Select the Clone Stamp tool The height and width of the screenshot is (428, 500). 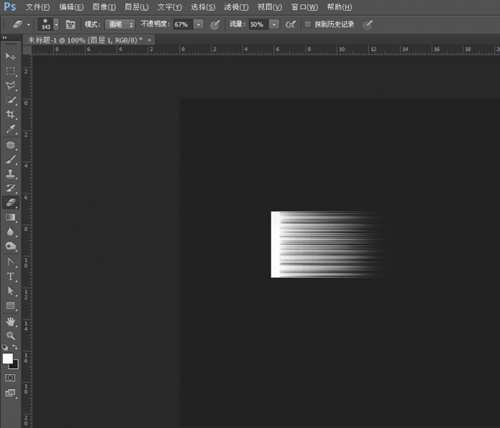[x=11, y=173]
